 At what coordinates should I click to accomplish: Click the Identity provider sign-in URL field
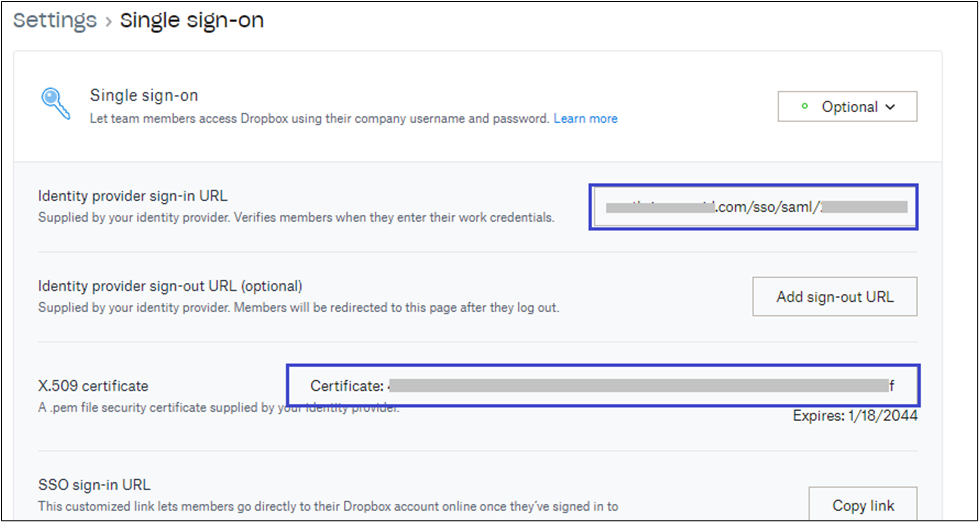(x=753, y=207)
